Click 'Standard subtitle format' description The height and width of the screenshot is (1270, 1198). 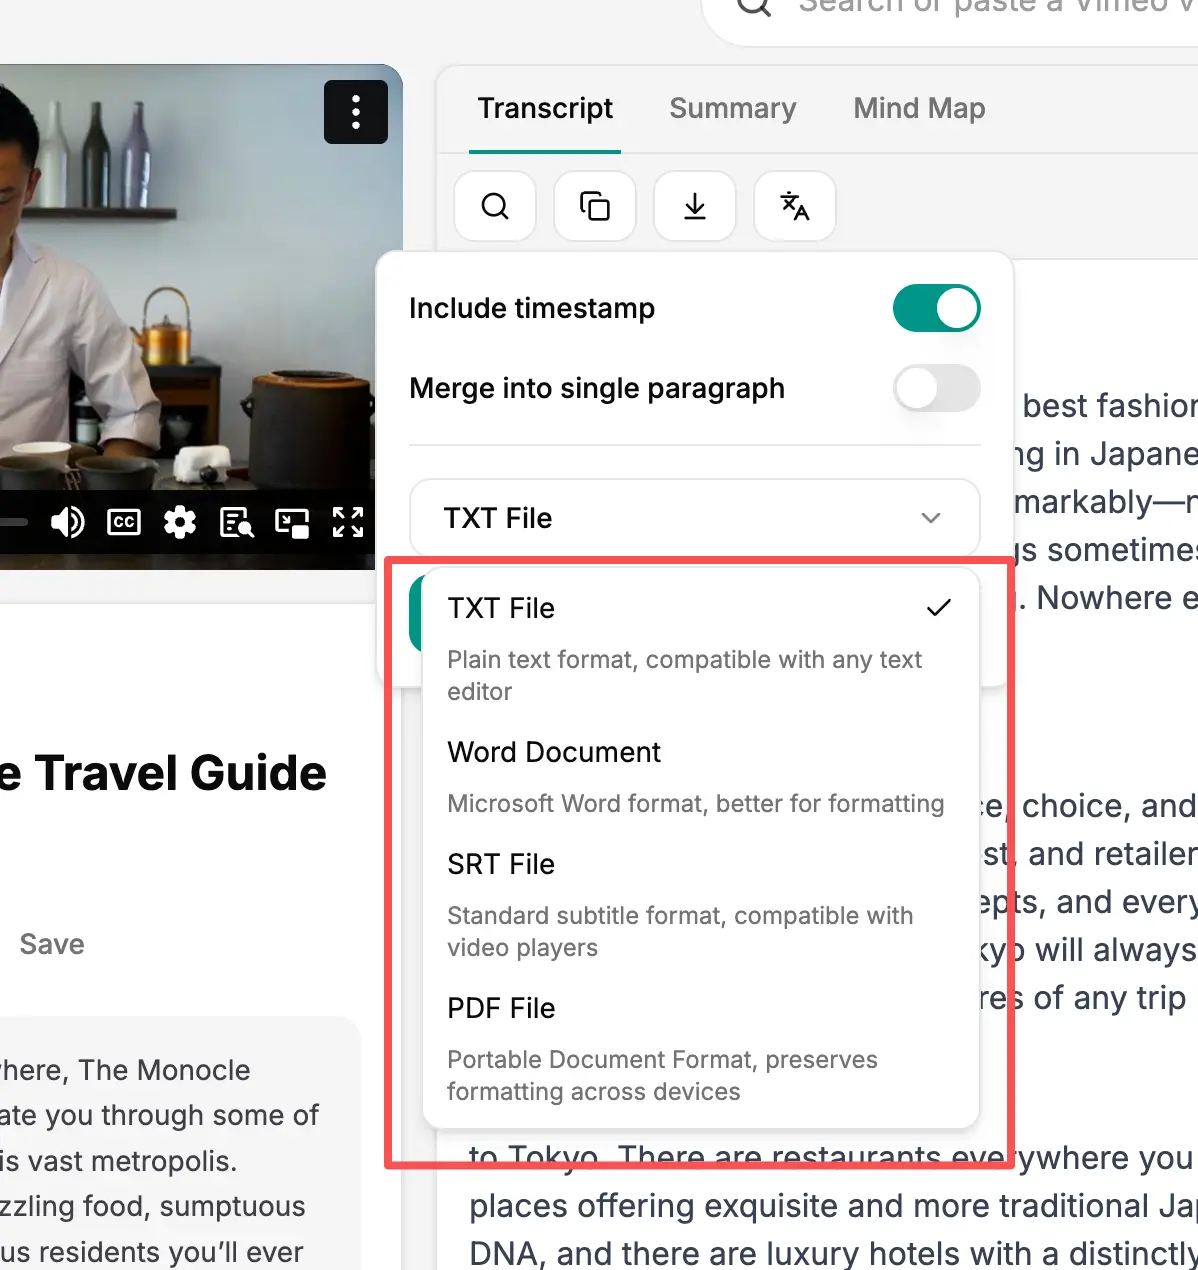click(680, 931)
